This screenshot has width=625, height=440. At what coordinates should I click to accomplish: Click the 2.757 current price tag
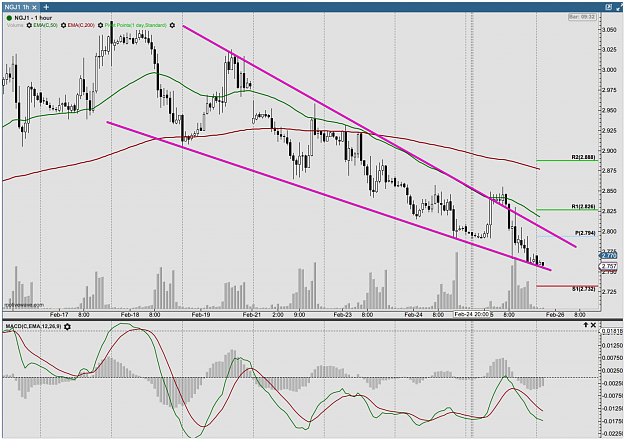608,266
